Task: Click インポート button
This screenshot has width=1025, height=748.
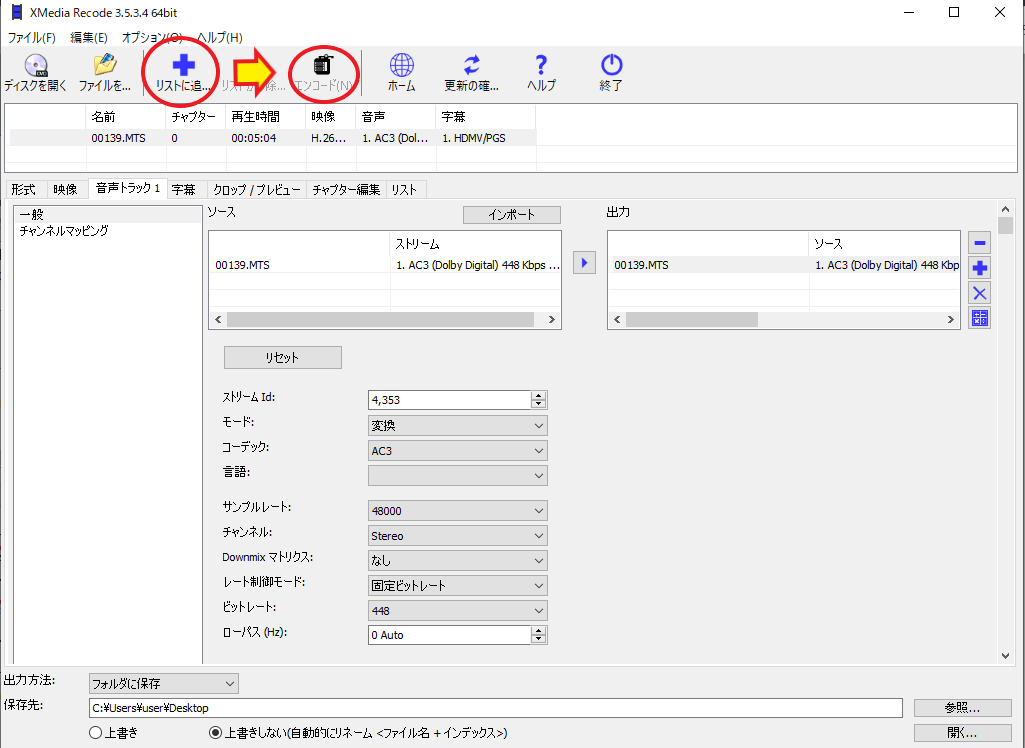Action: click(x=512, y=214)
